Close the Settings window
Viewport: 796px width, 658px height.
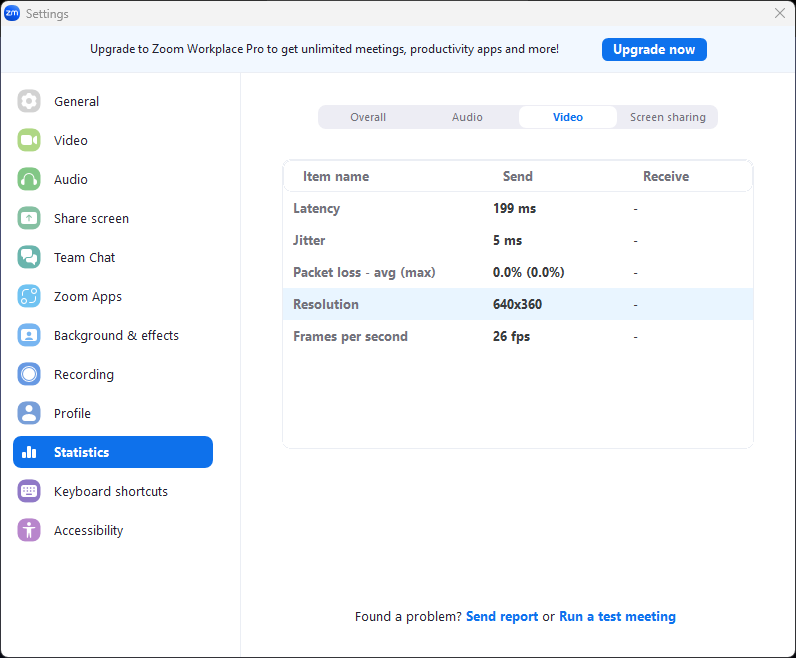tap(780, 13)
